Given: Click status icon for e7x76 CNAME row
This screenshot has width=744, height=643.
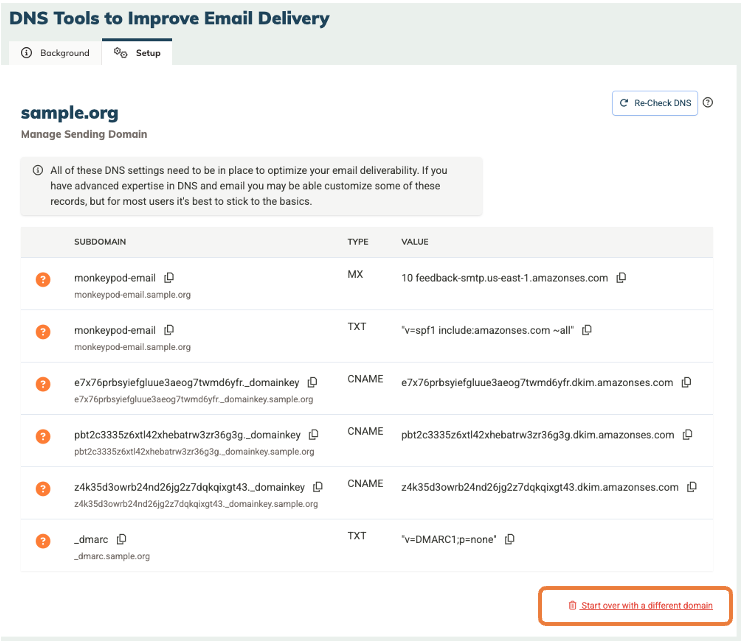Looking at the screenshot, I should coord(43,383).
